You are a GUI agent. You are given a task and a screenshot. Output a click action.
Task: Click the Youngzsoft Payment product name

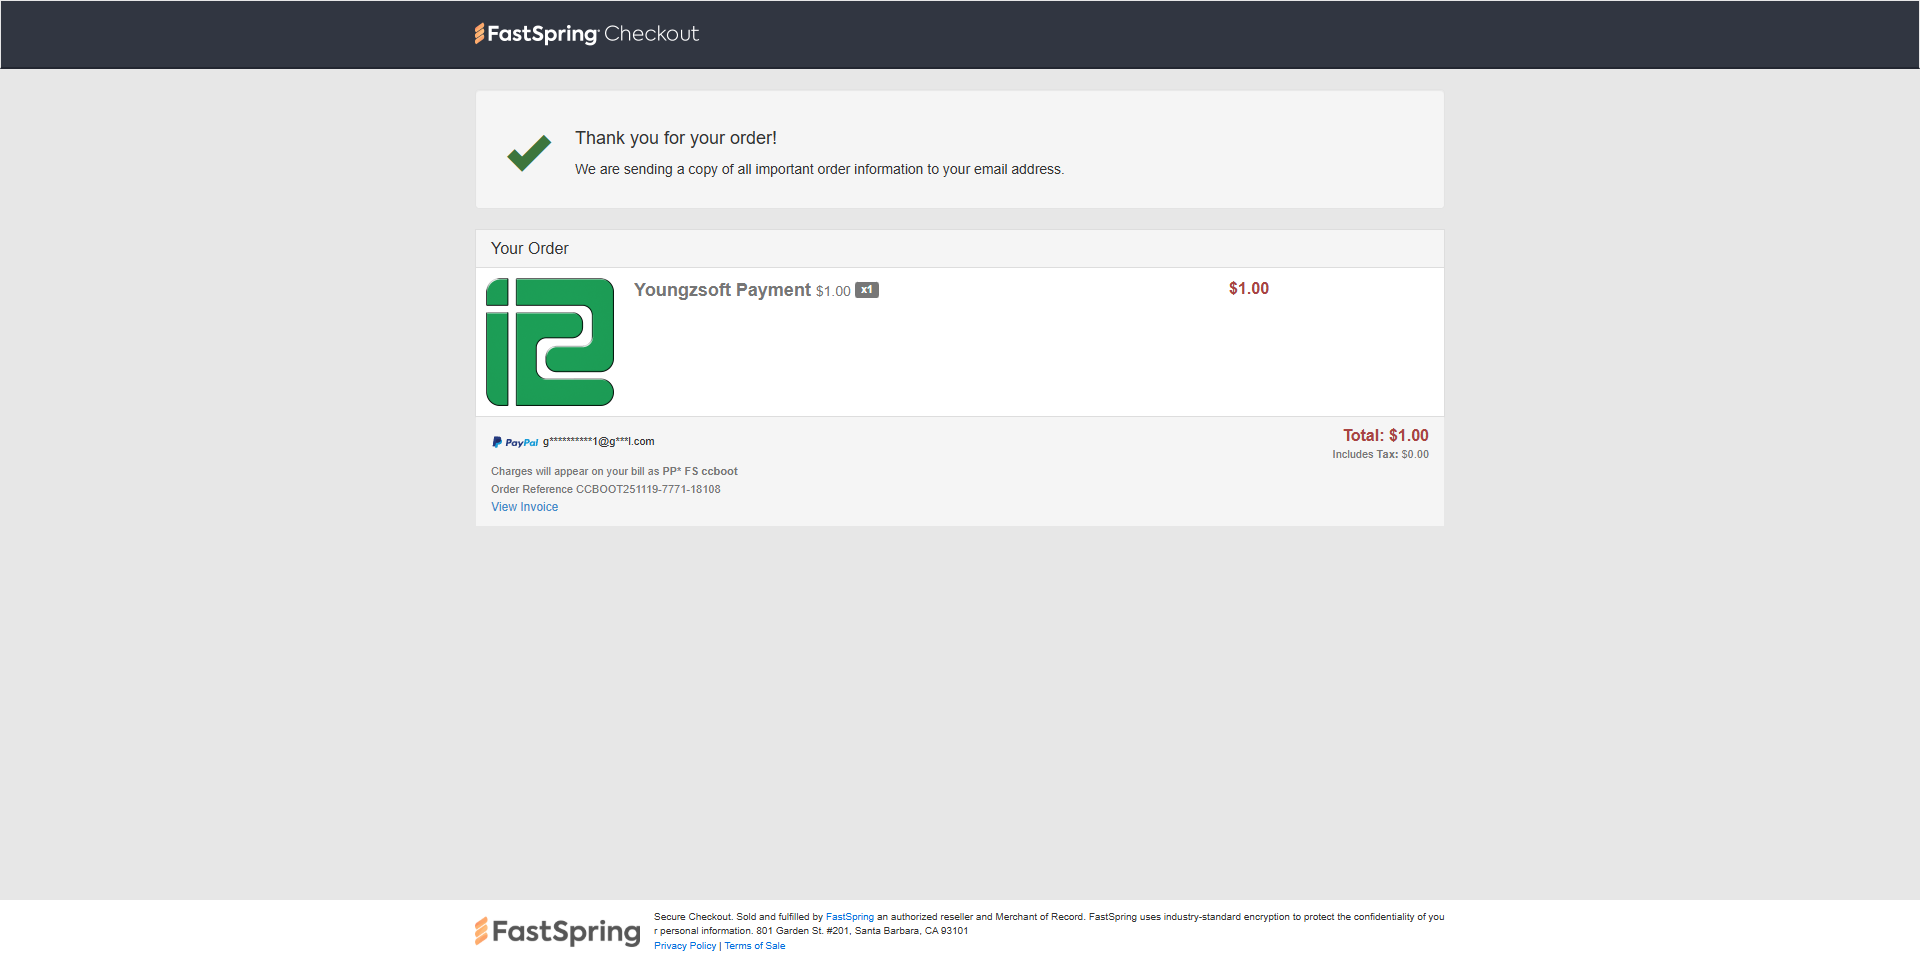722,290
